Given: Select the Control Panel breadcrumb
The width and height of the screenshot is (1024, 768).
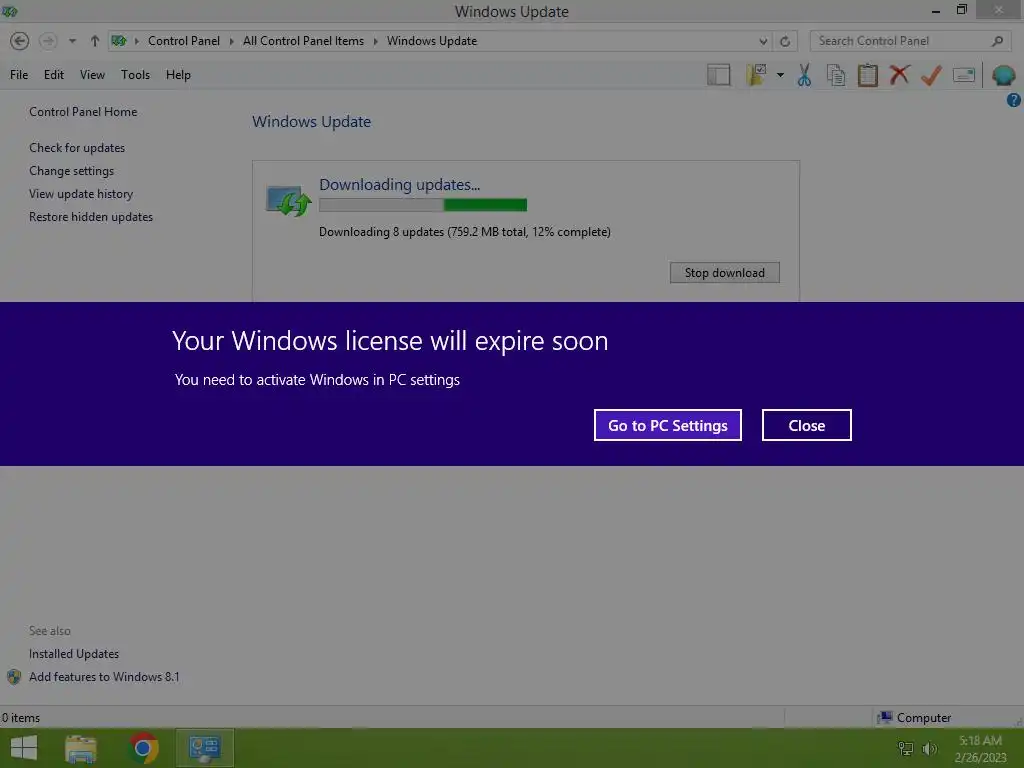Looking at the screenshot, I should [x=184, y=41].
